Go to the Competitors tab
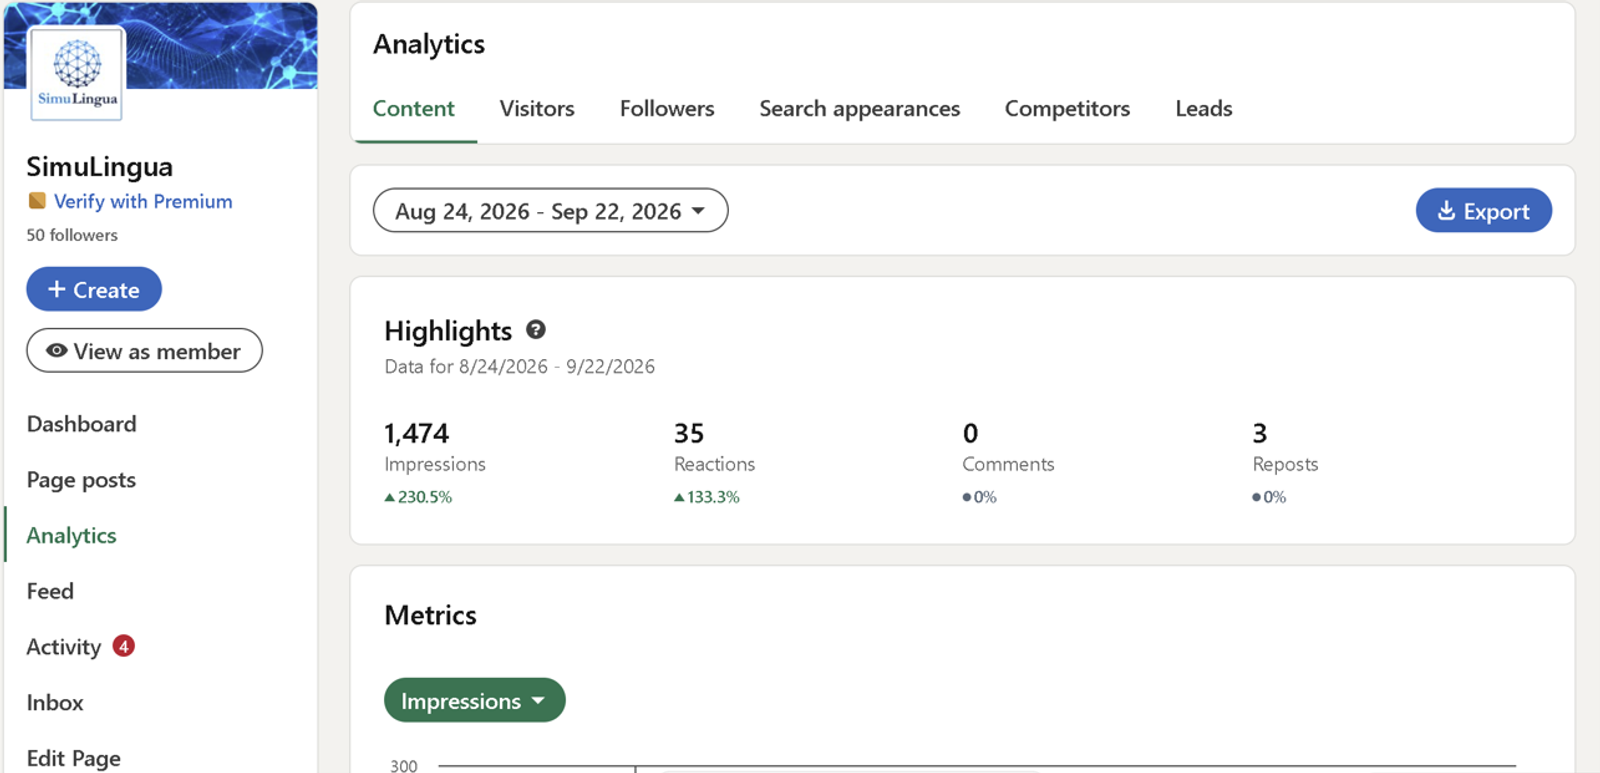Image resolution: width=1600 pixels, height=773 pixels. click(1067, 108)
